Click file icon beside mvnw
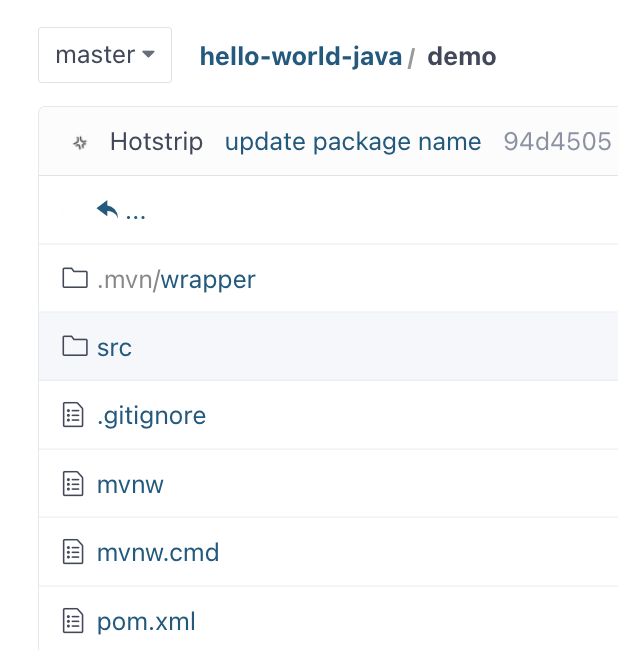Screen dimensions: 618x650 point(74,484)
